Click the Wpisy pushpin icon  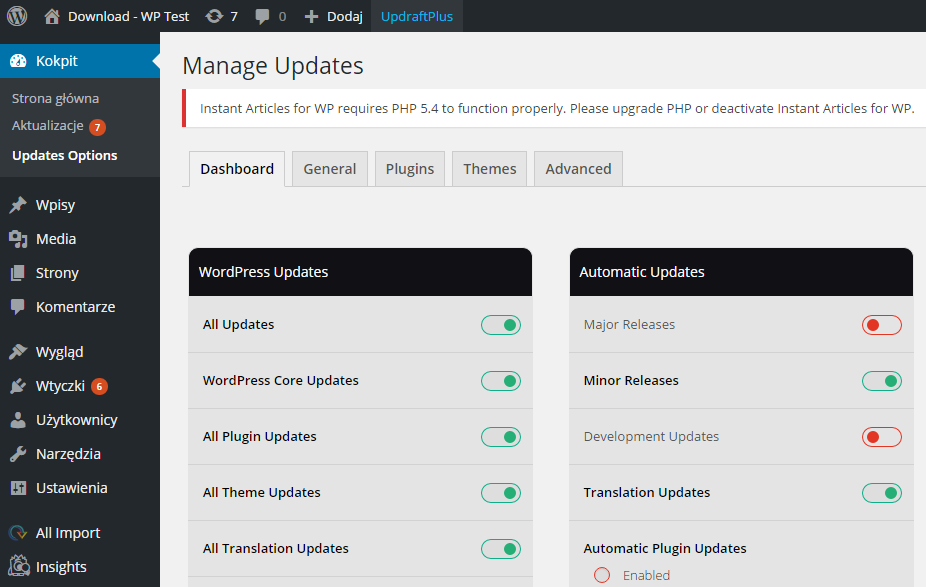coord(18,205)
